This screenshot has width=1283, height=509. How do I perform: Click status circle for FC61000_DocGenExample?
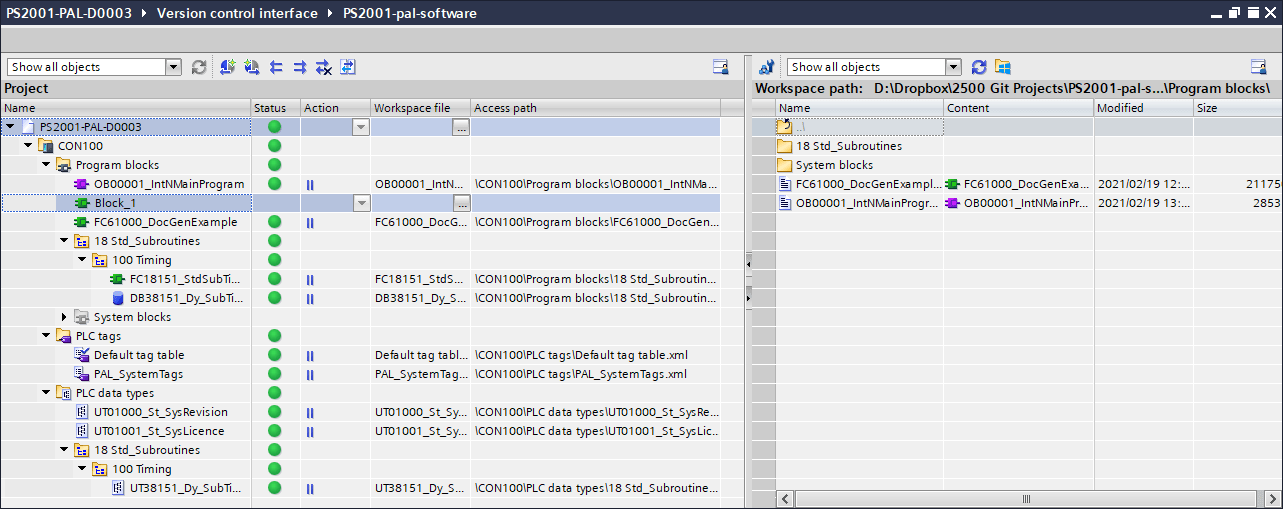275,222
